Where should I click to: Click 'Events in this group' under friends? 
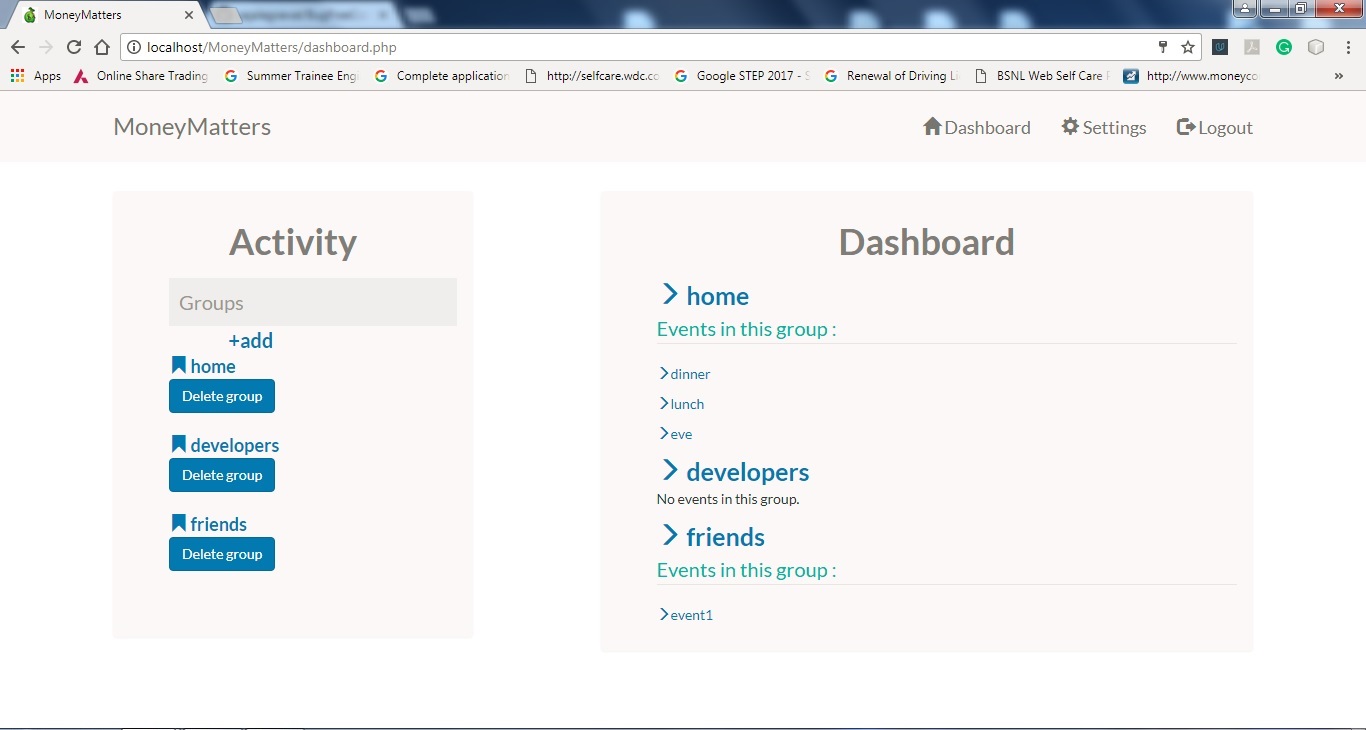746,570
